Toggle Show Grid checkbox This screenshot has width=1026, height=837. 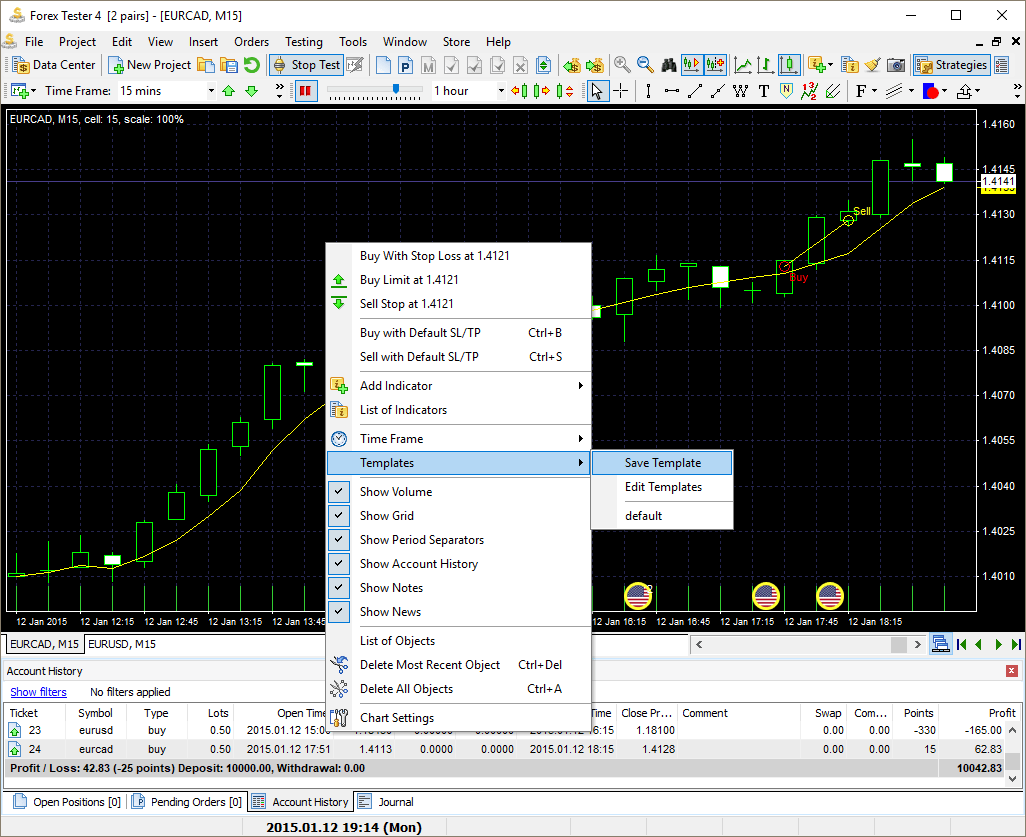[338, 515]
